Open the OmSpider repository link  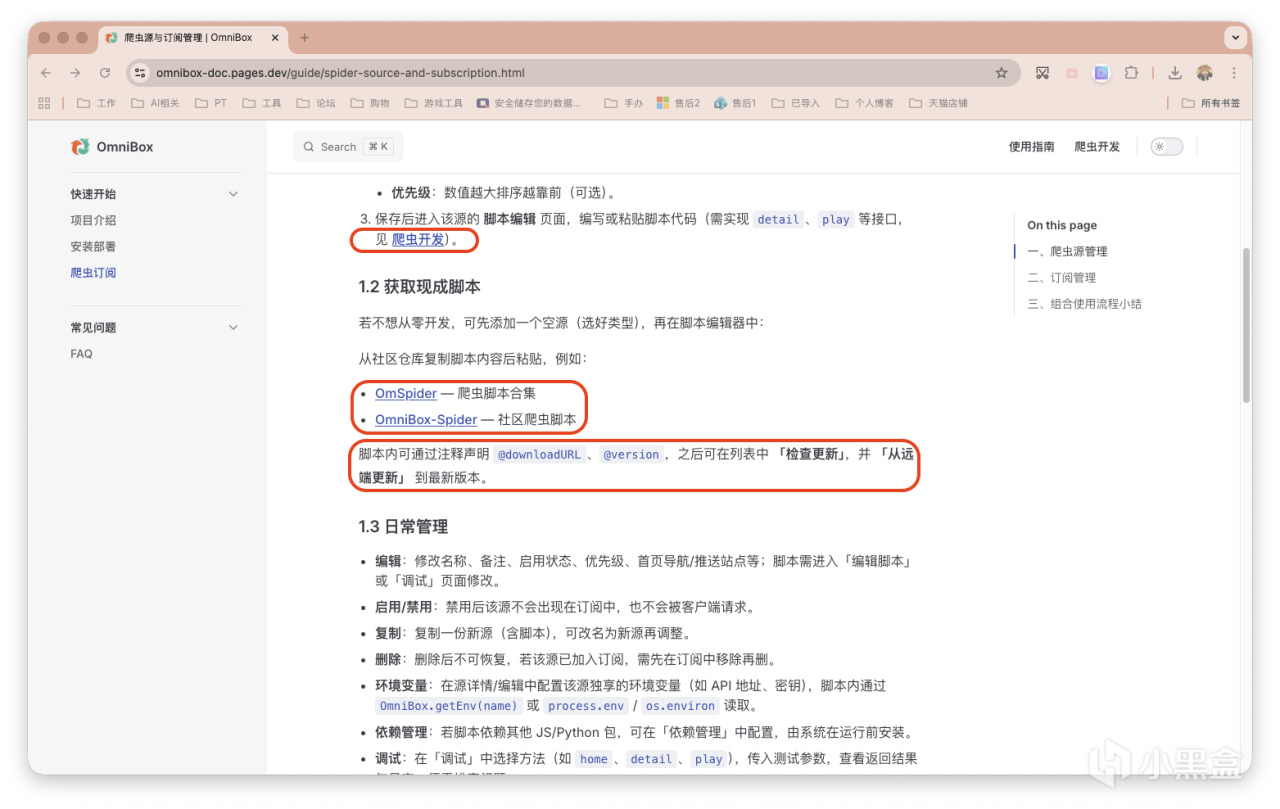[x=406, y=393]
